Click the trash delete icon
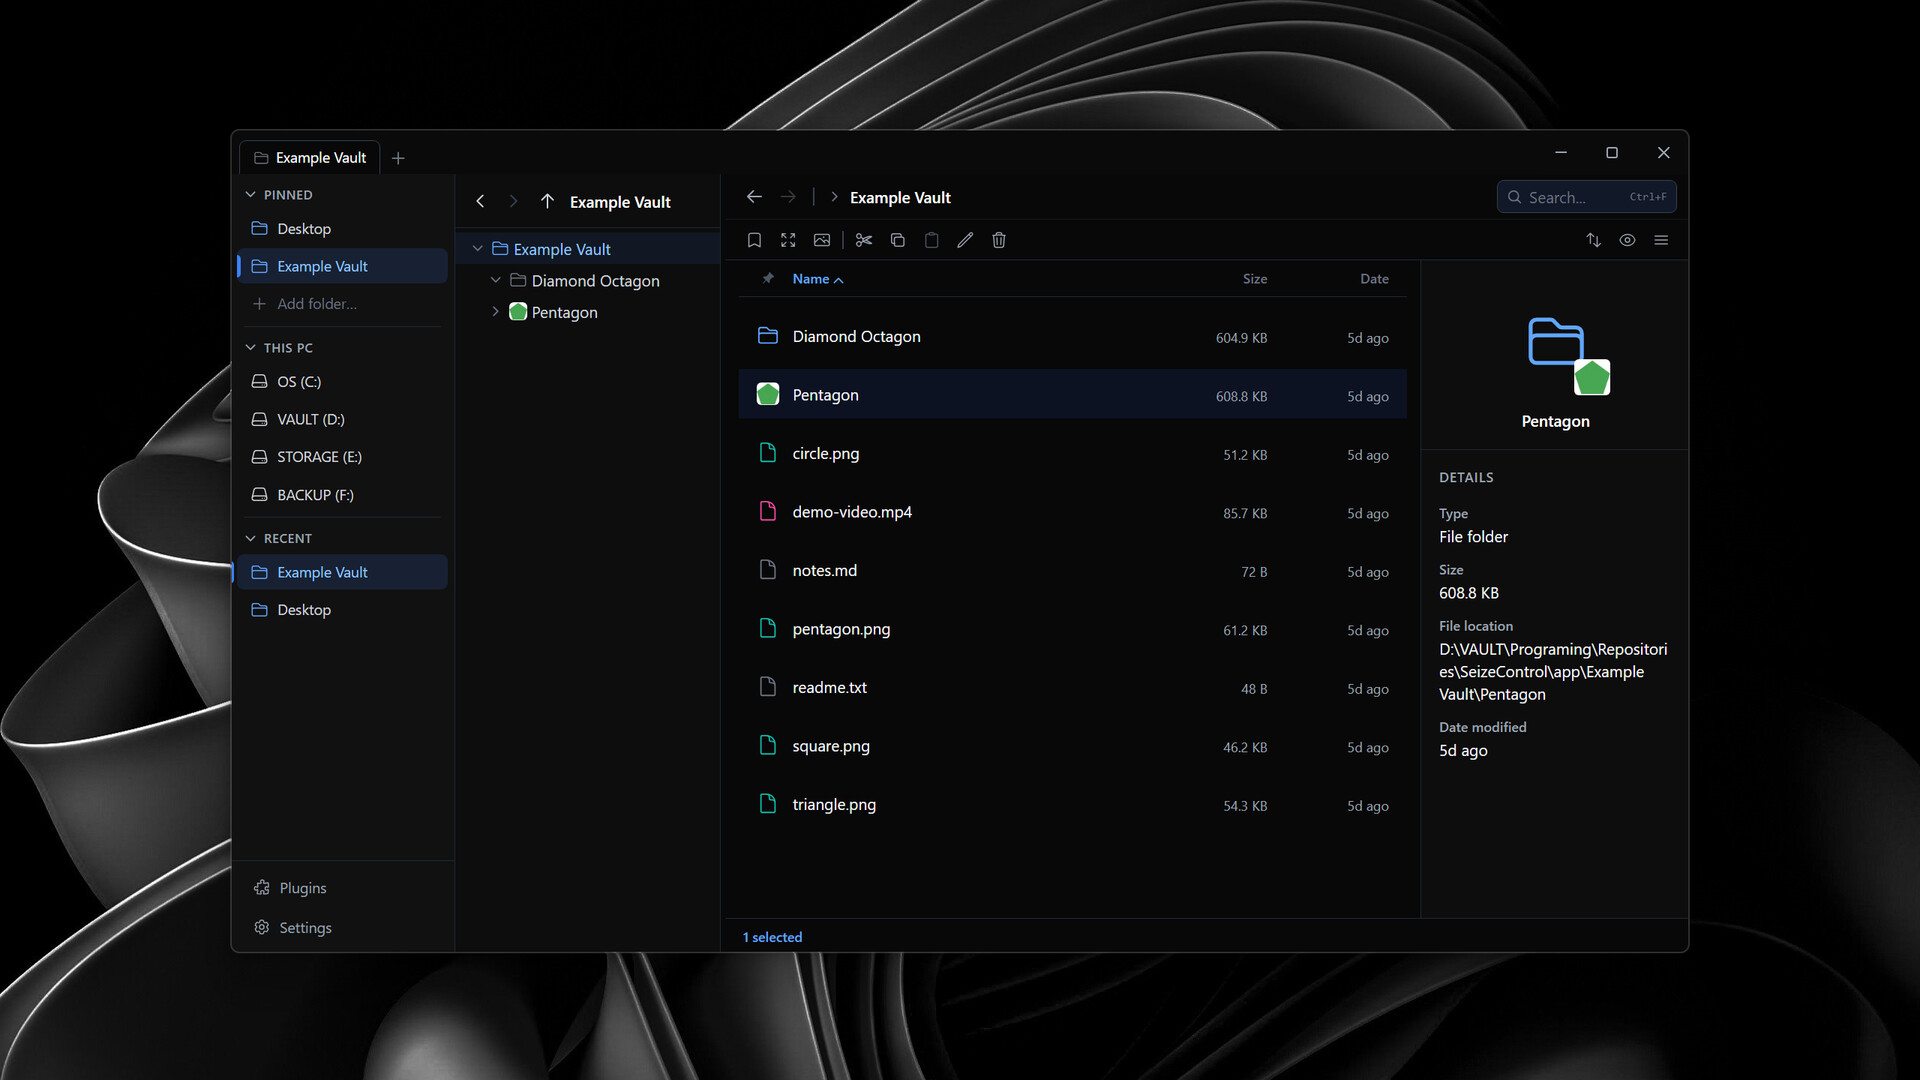The height and width of the screenshot is (1080, 1920). [998, 240]
